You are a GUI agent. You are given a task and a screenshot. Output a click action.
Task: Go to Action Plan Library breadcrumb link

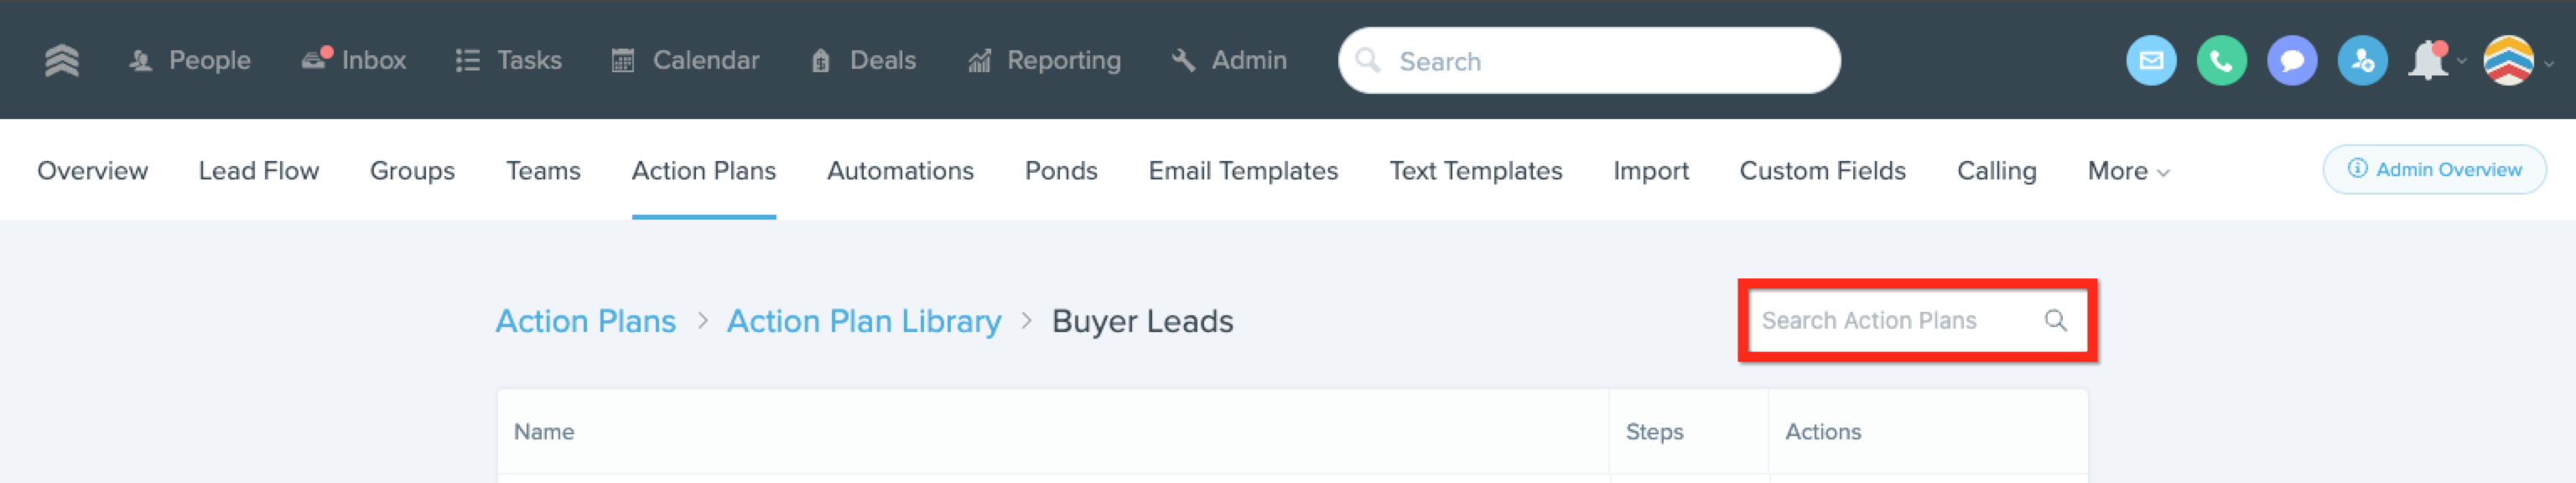click(x=863, y=321)
